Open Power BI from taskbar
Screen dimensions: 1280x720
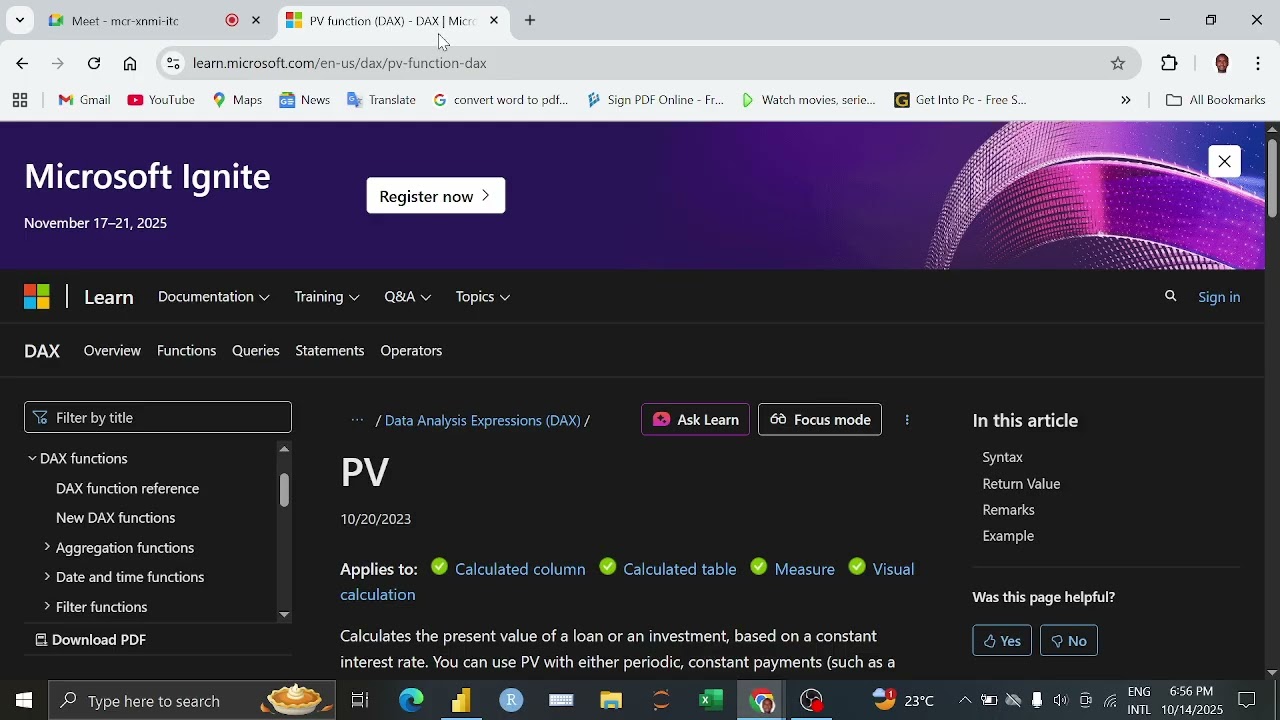point(461,701)
